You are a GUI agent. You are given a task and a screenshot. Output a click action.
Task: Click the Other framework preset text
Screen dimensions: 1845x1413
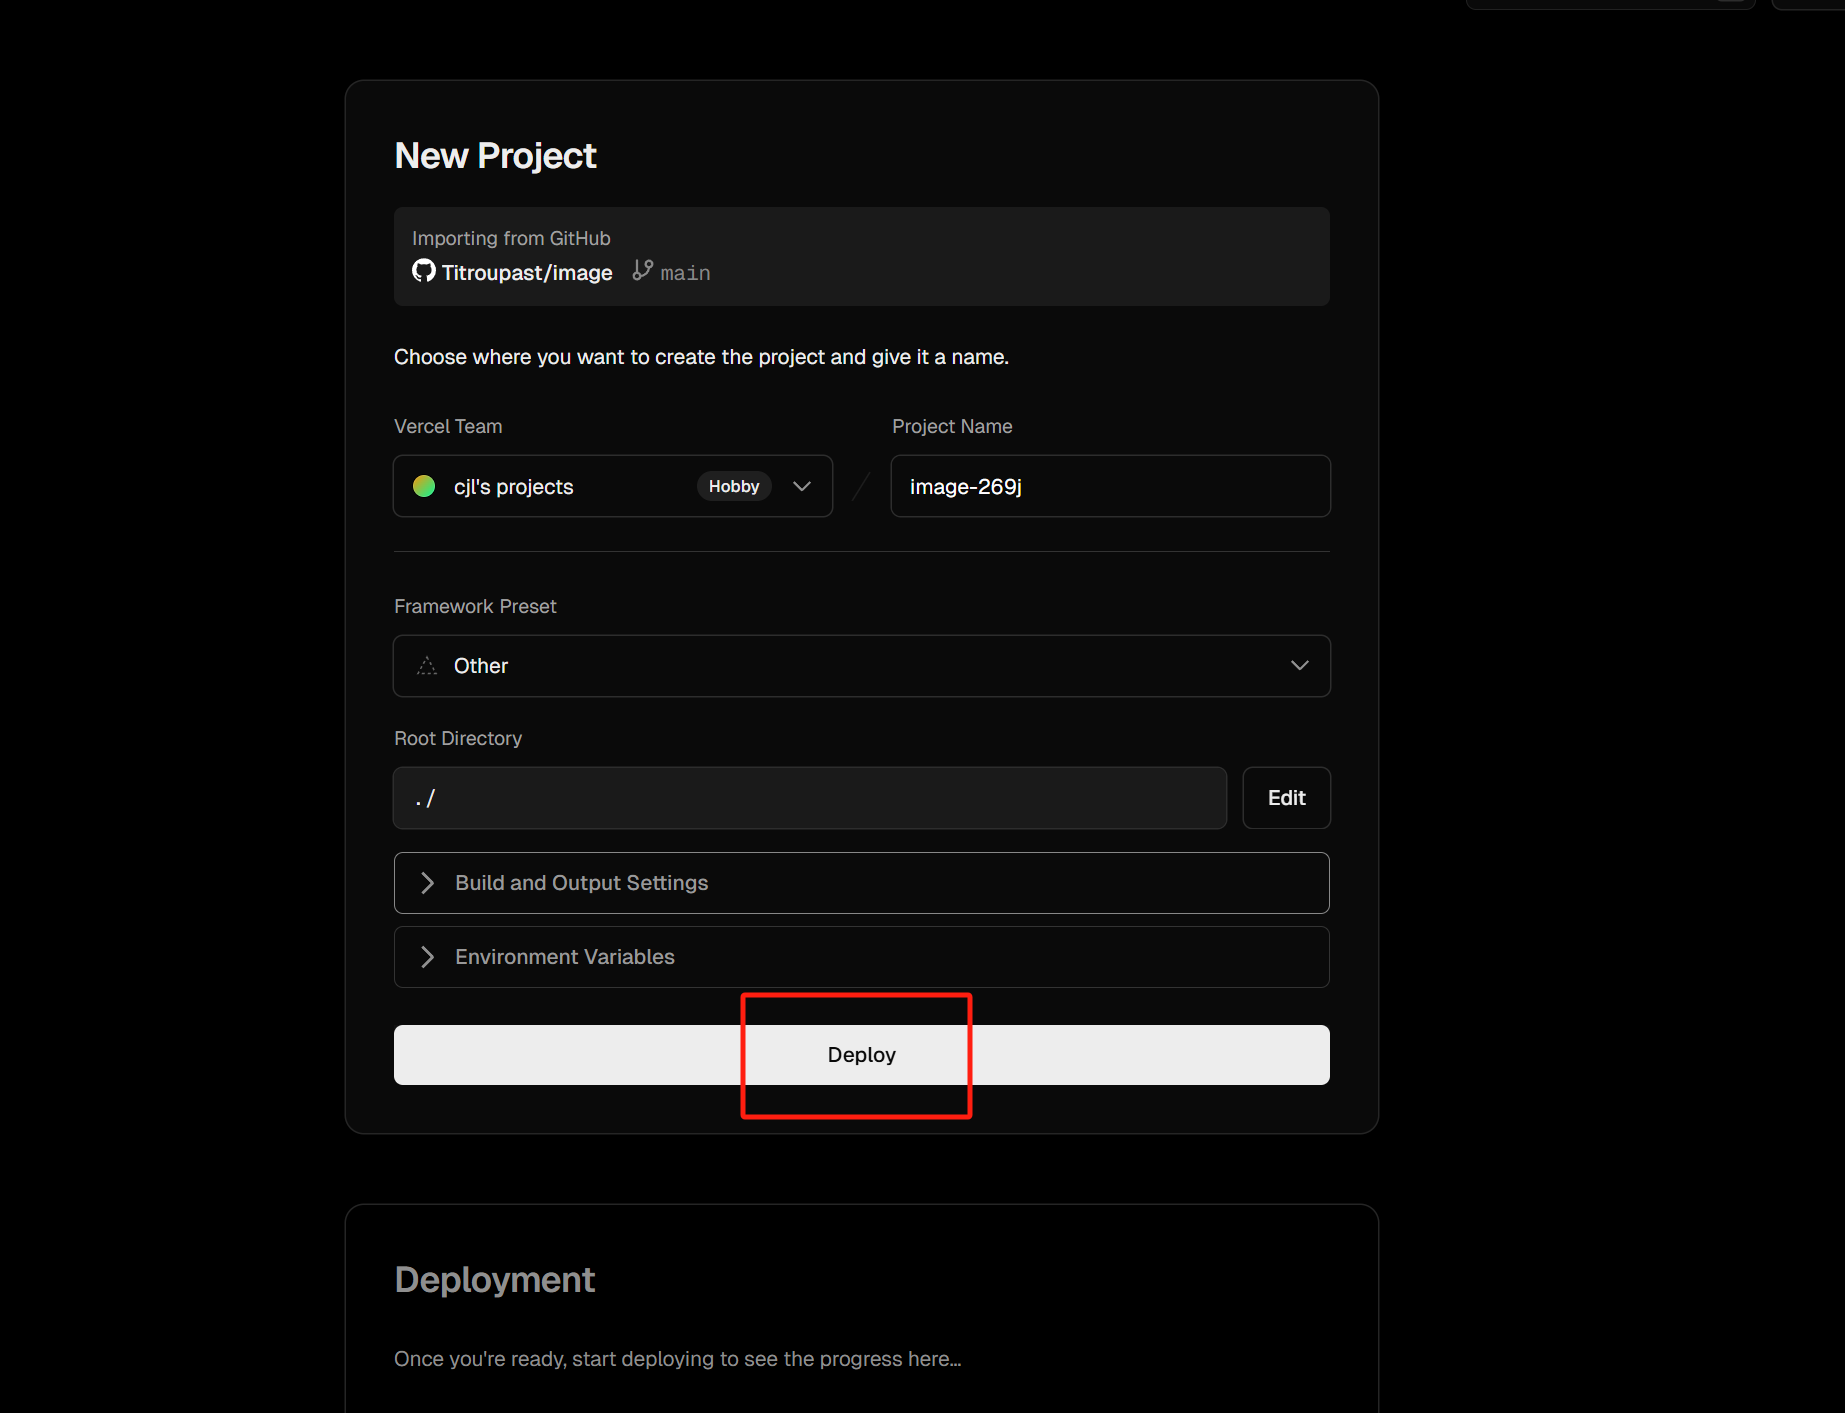click(481, 666)
